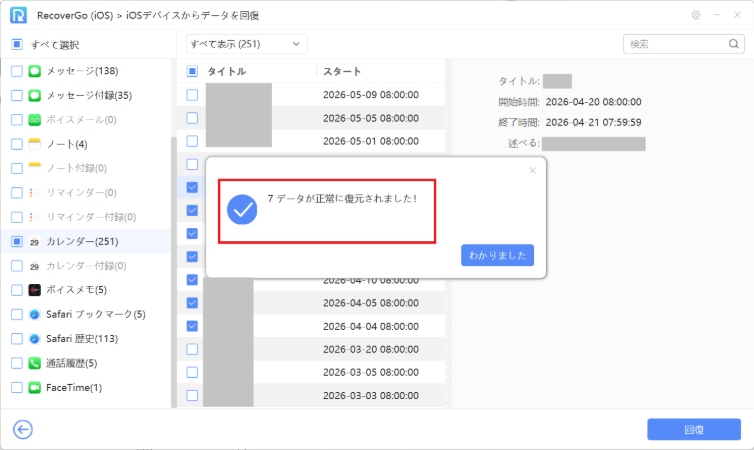
Task: Sort by the スタート column header
Action: point(342,71)
